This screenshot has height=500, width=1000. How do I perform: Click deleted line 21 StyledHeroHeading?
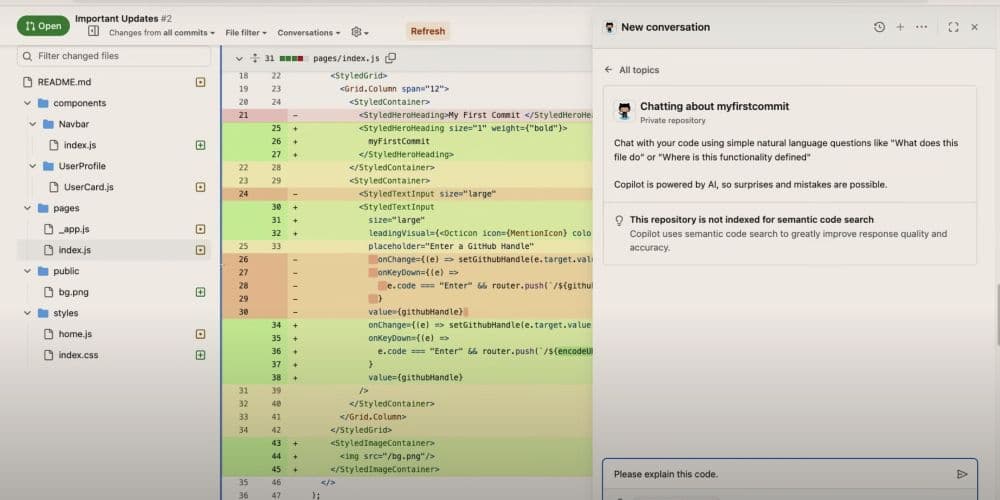408,115
